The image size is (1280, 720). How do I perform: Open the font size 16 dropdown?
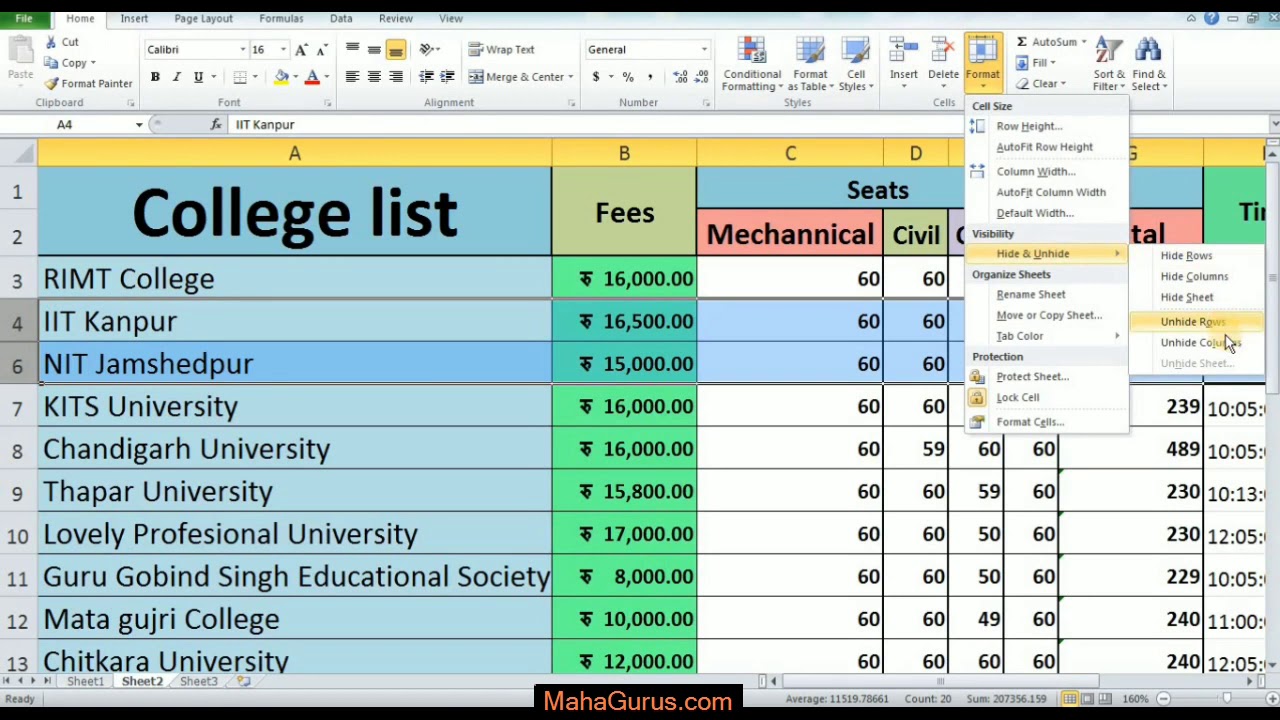[x=283, y=50]
